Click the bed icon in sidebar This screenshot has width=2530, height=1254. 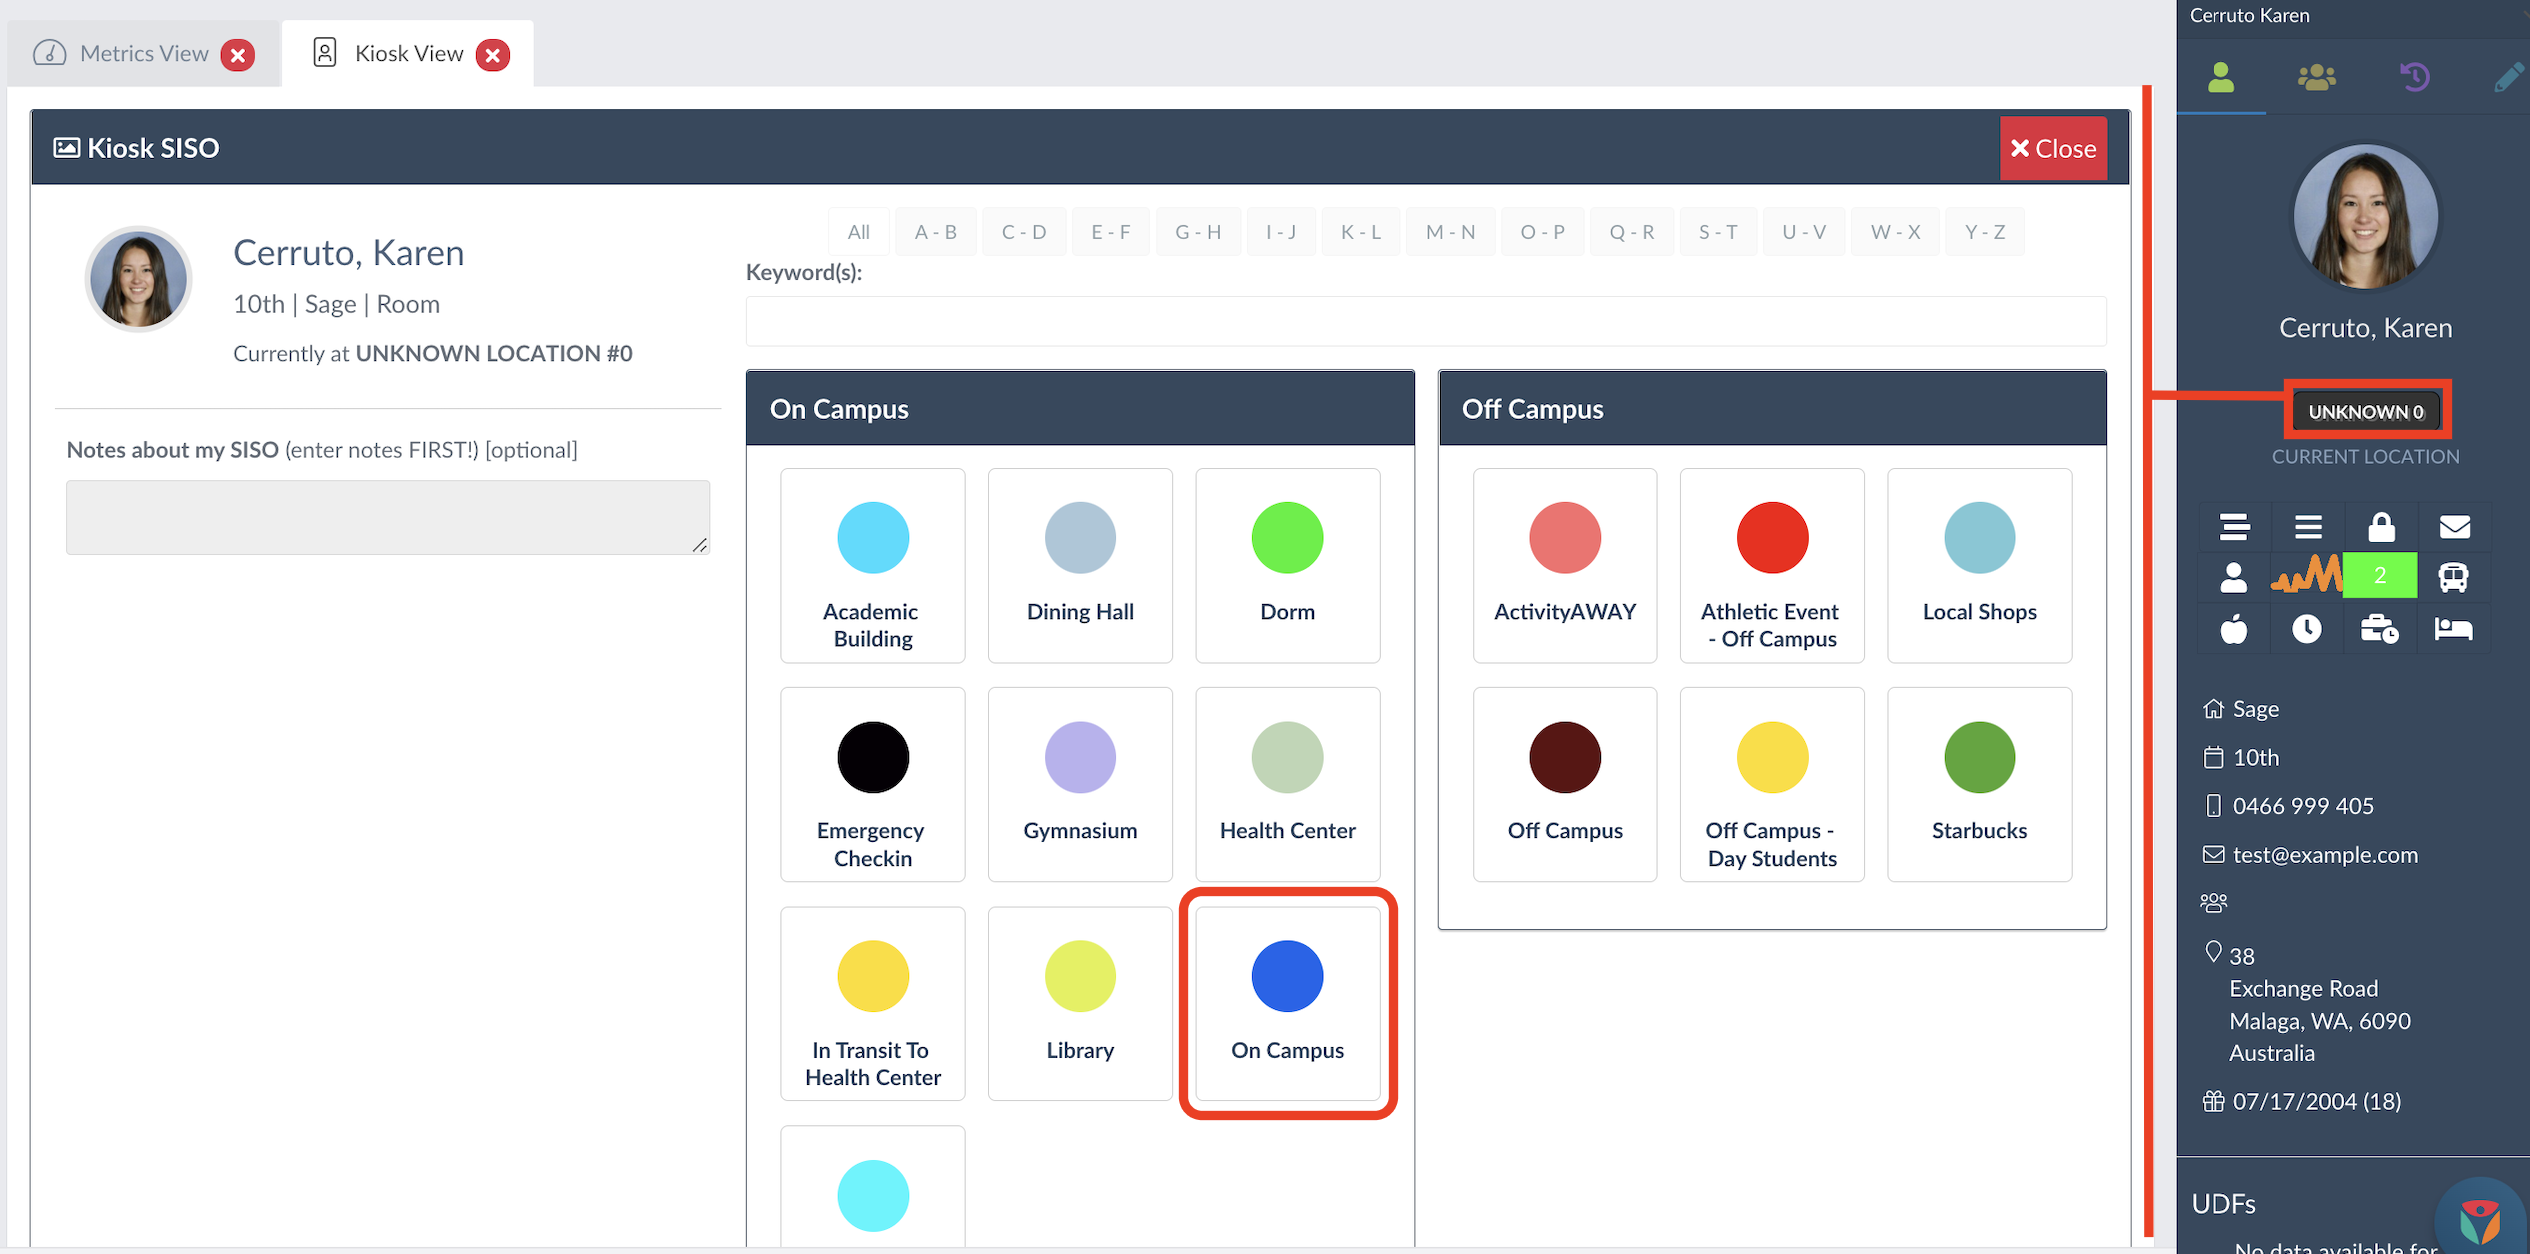click(x=2453, y=629)
